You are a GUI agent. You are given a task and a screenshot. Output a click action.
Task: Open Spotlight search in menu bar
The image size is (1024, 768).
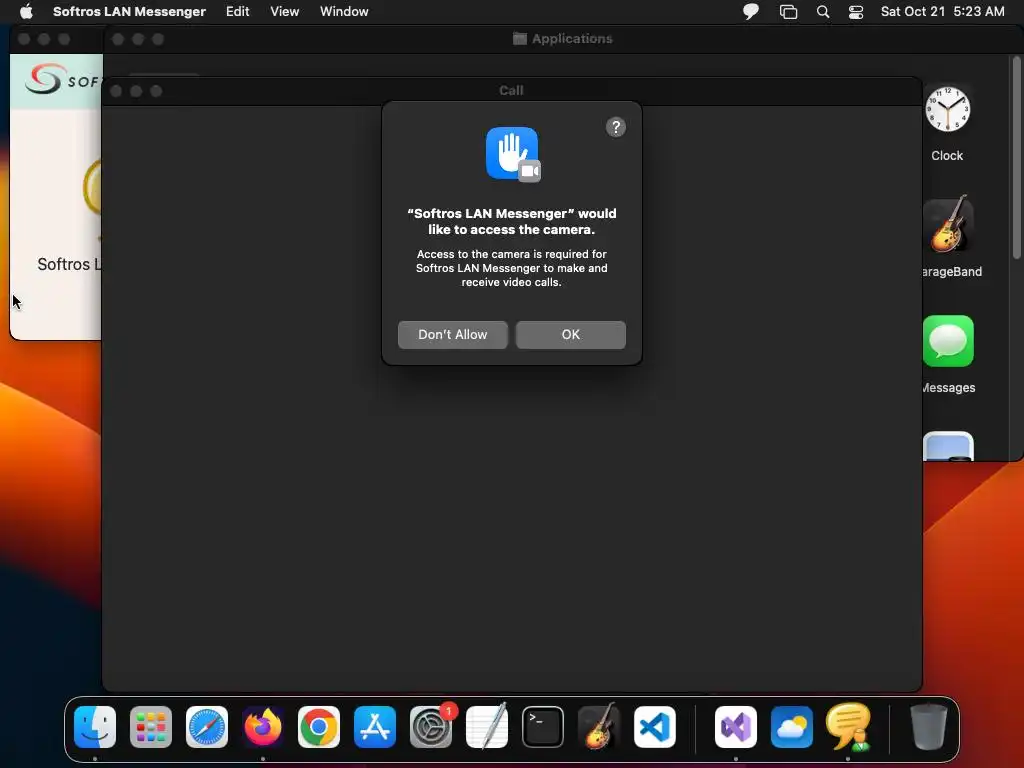(823, 11)
